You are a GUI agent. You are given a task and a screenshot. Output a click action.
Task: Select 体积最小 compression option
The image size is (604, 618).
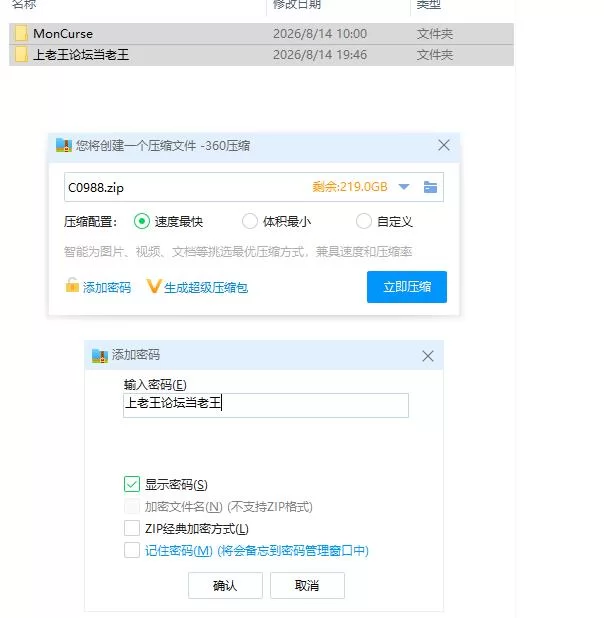(x=250, y=222)
